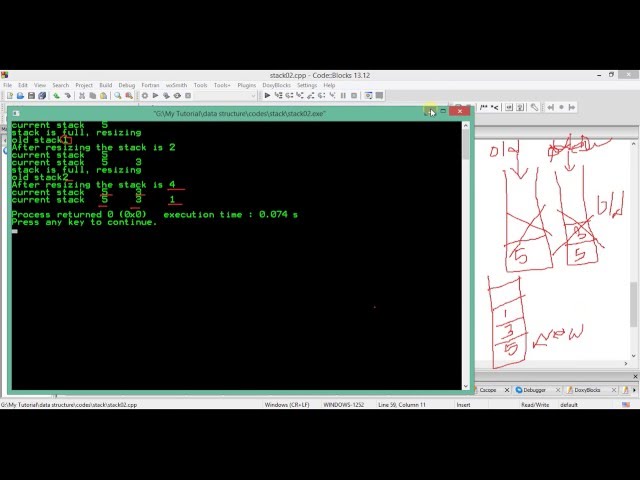Click the Run to cursor debugger icon
This screenshot has height=480, width=640.
(x=278, y=96)
